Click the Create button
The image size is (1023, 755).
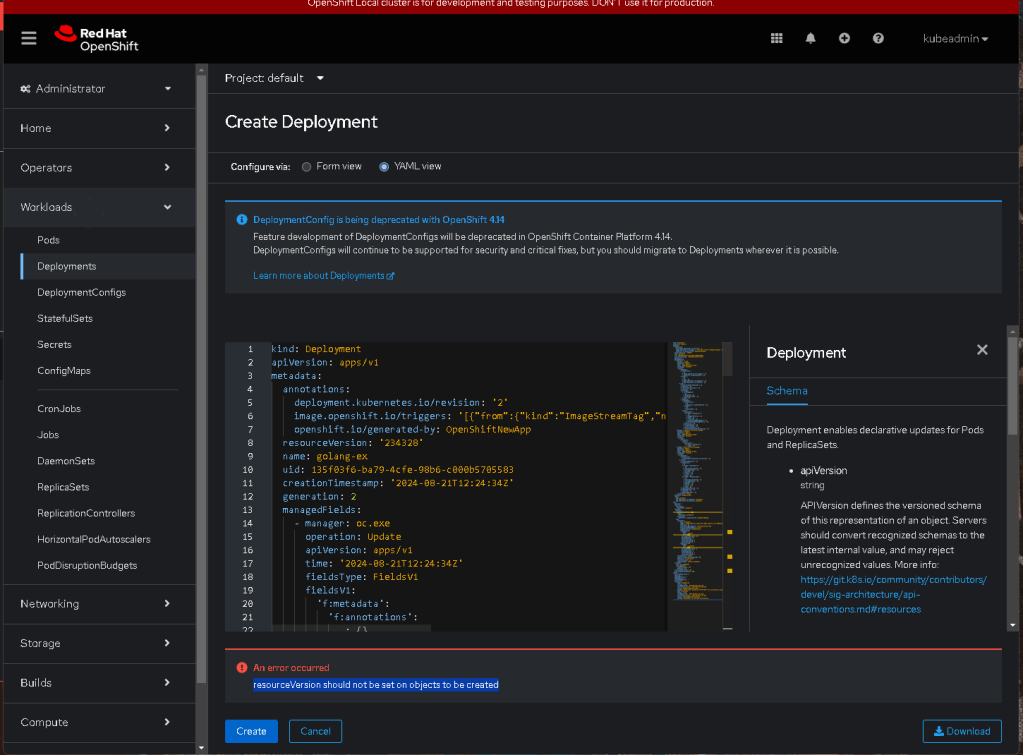click(x=251, y=731)
